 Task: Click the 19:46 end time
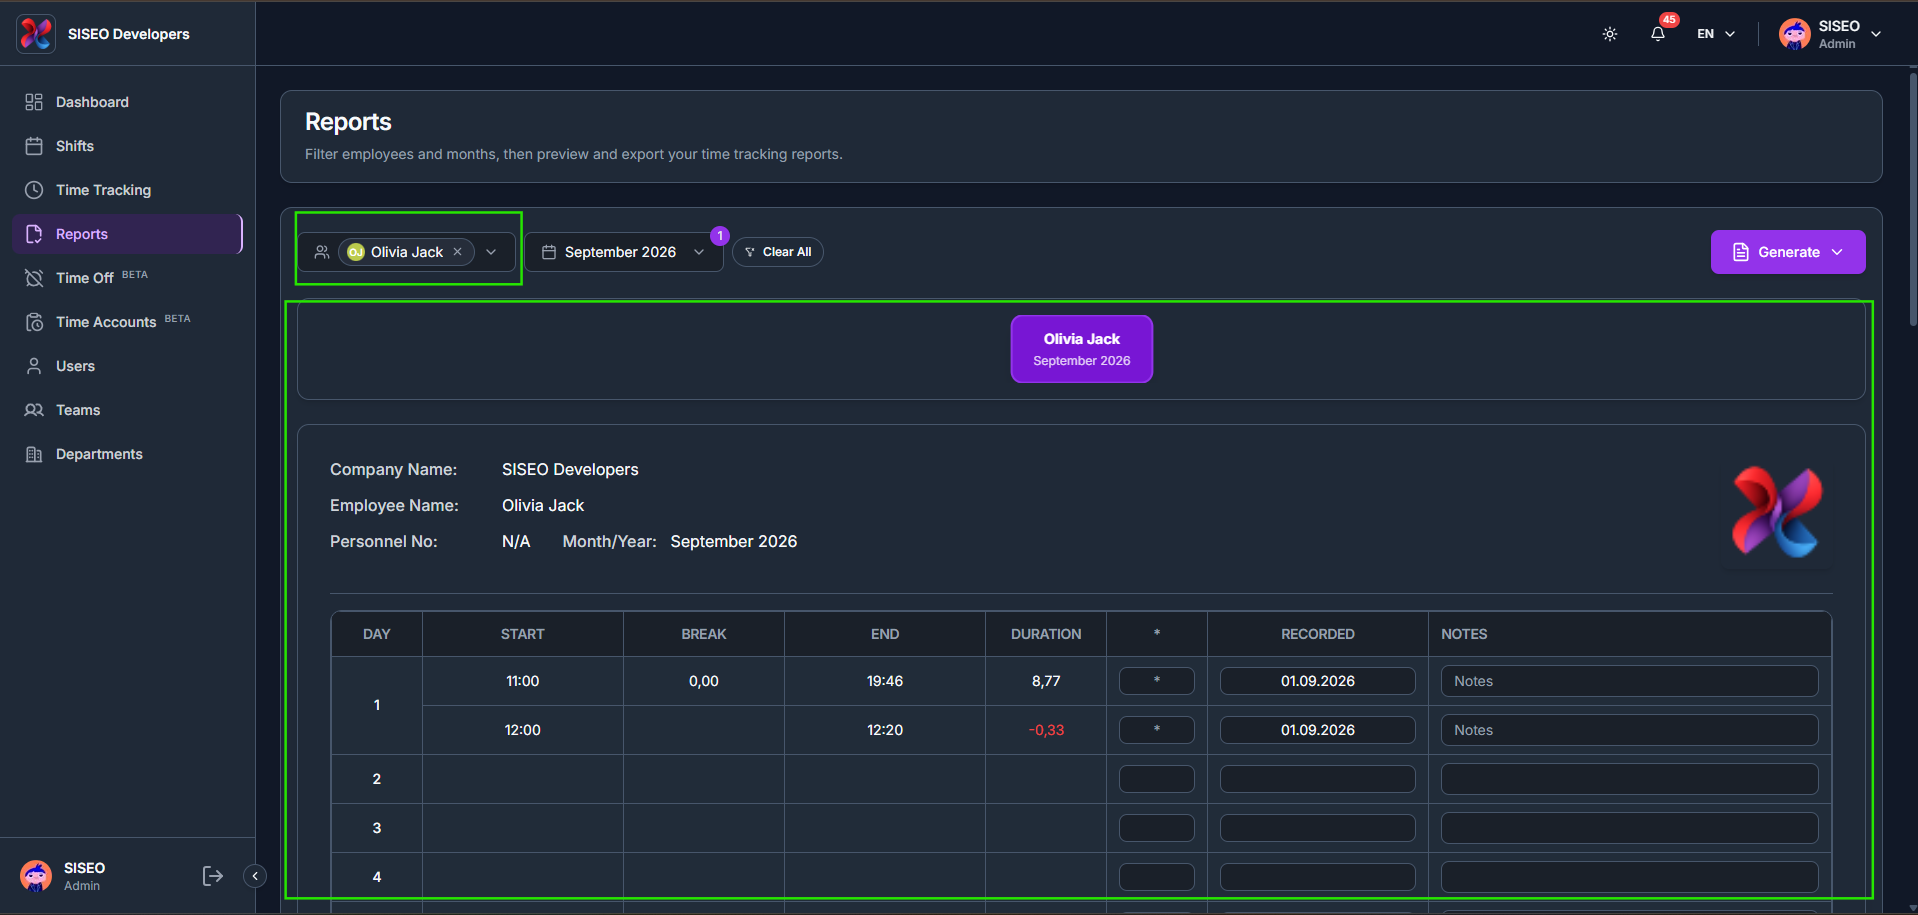(885, 681)
